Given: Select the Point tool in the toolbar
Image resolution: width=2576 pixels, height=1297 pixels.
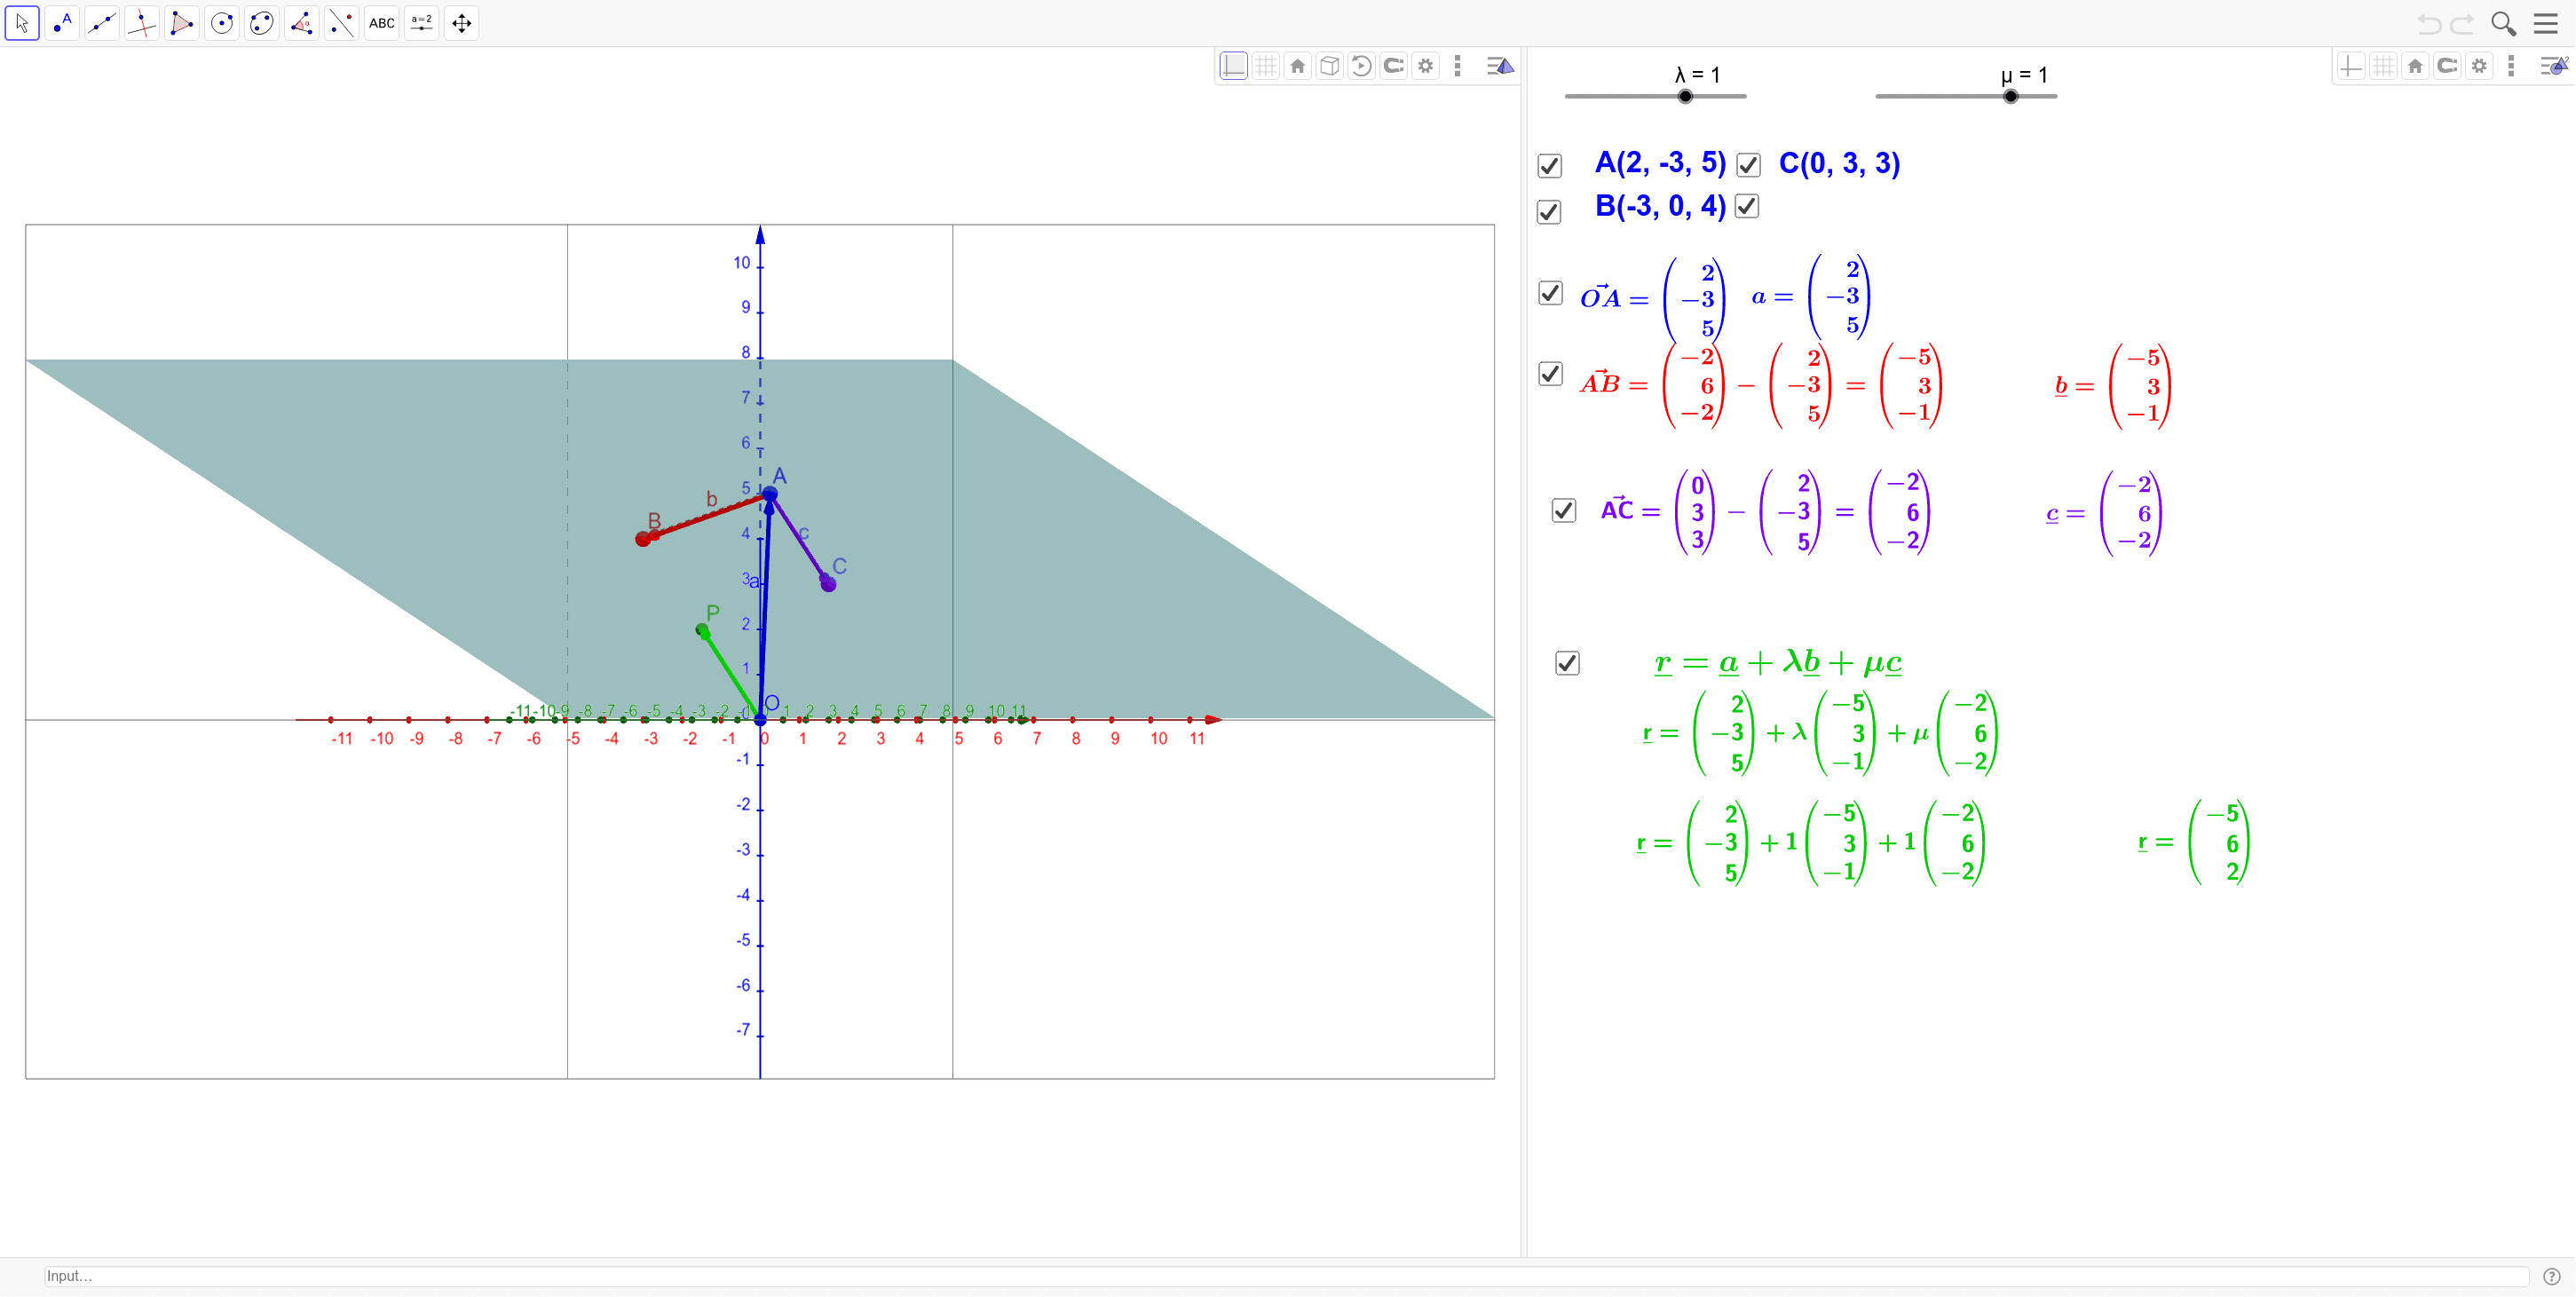Looking at the screenshot, I should pos(62,23).
